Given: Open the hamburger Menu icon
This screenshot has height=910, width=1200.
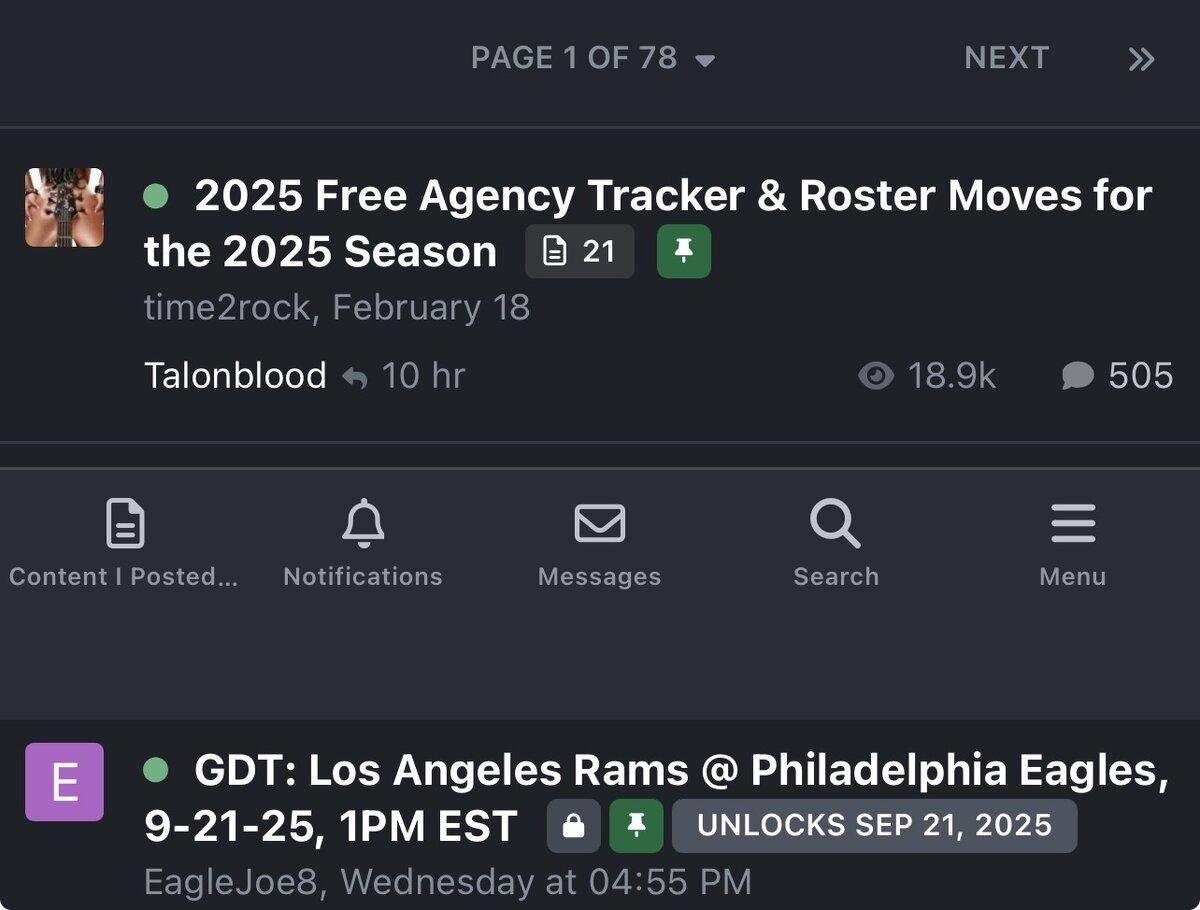Looking at the screenshot, I should coord(1072,523).
